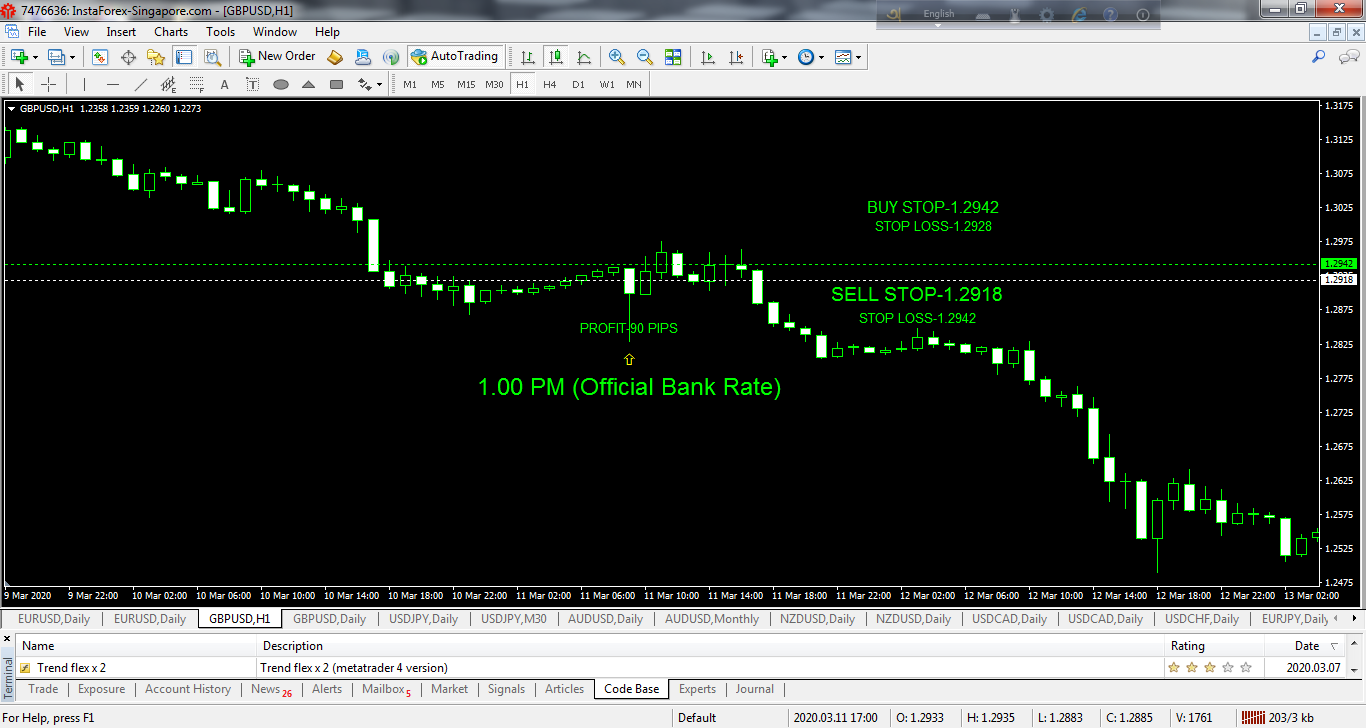This screenshot has height=728, width=1366.
Task: Open the MetaEditor book icon
Action: click(335, 57)
